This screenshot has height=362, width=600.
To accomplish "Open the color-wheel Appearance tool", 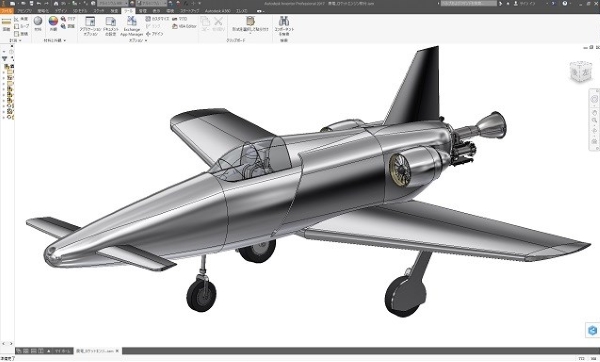I will coord(53,23).
